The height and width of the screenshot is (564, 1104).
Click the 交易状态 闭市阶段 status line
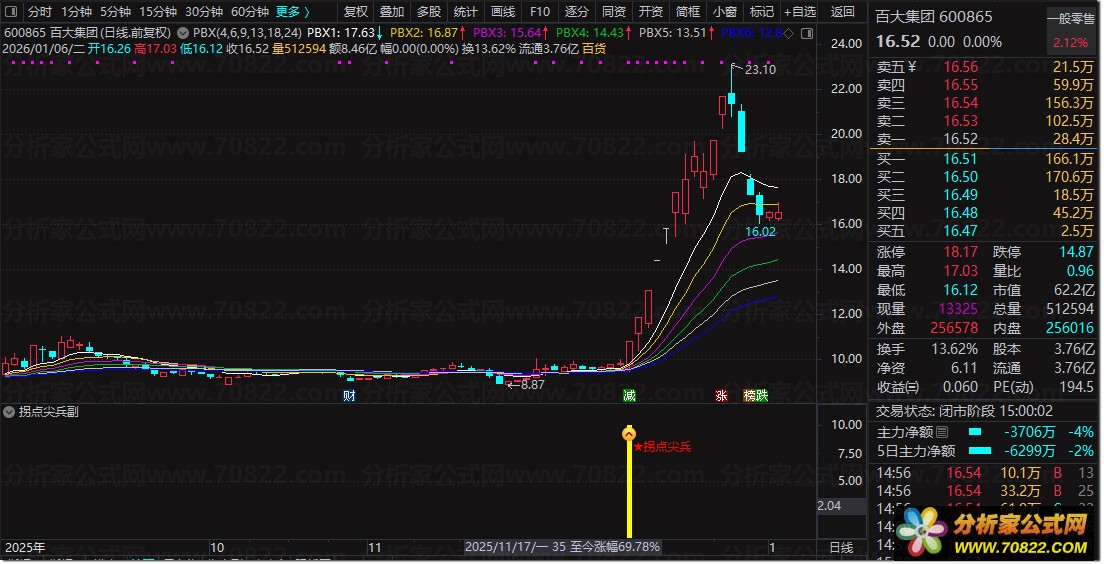[x=965, y=411]
